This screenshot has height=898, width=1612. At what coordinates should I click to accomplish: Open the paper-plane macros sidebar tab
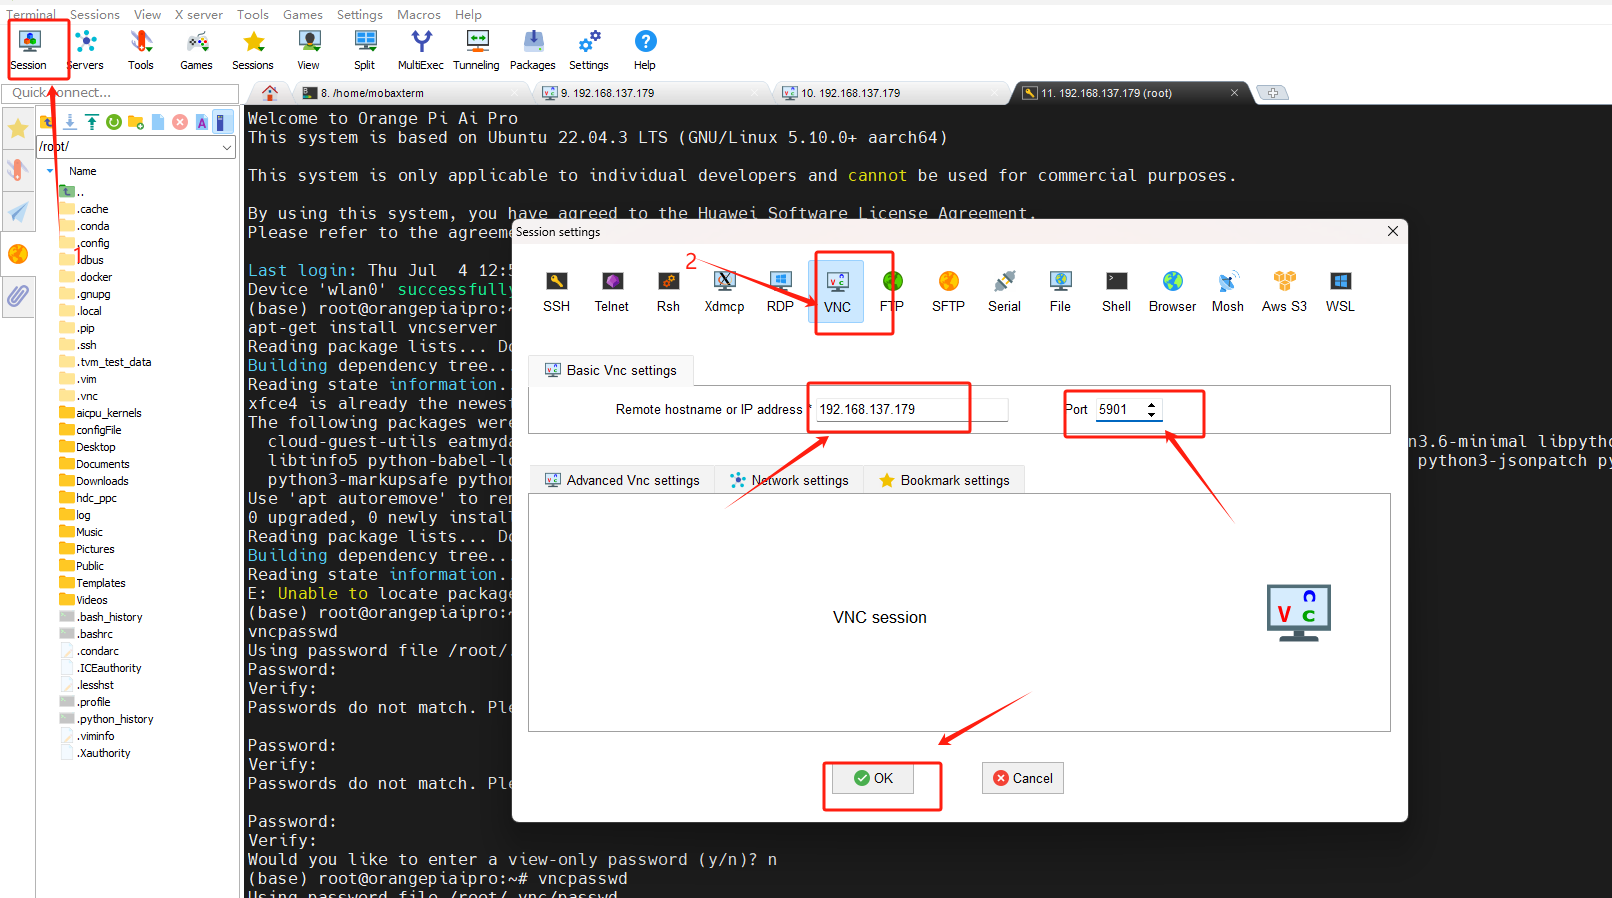pos(18,212)
